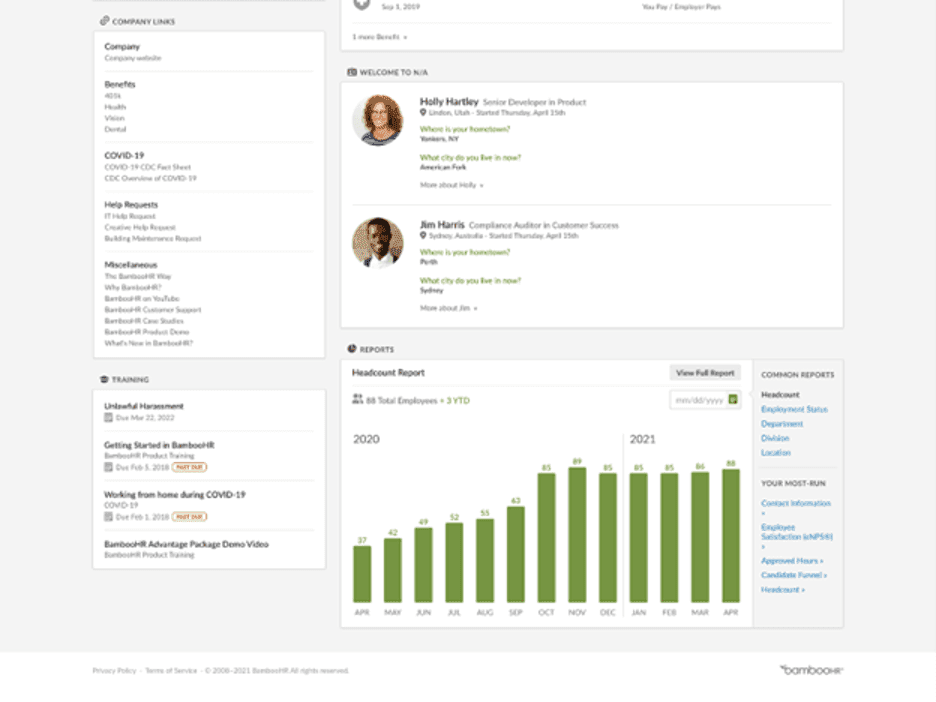Click the calendar icon for Working from home training
This screenshot has width=936, height=702.
(108, 516)
